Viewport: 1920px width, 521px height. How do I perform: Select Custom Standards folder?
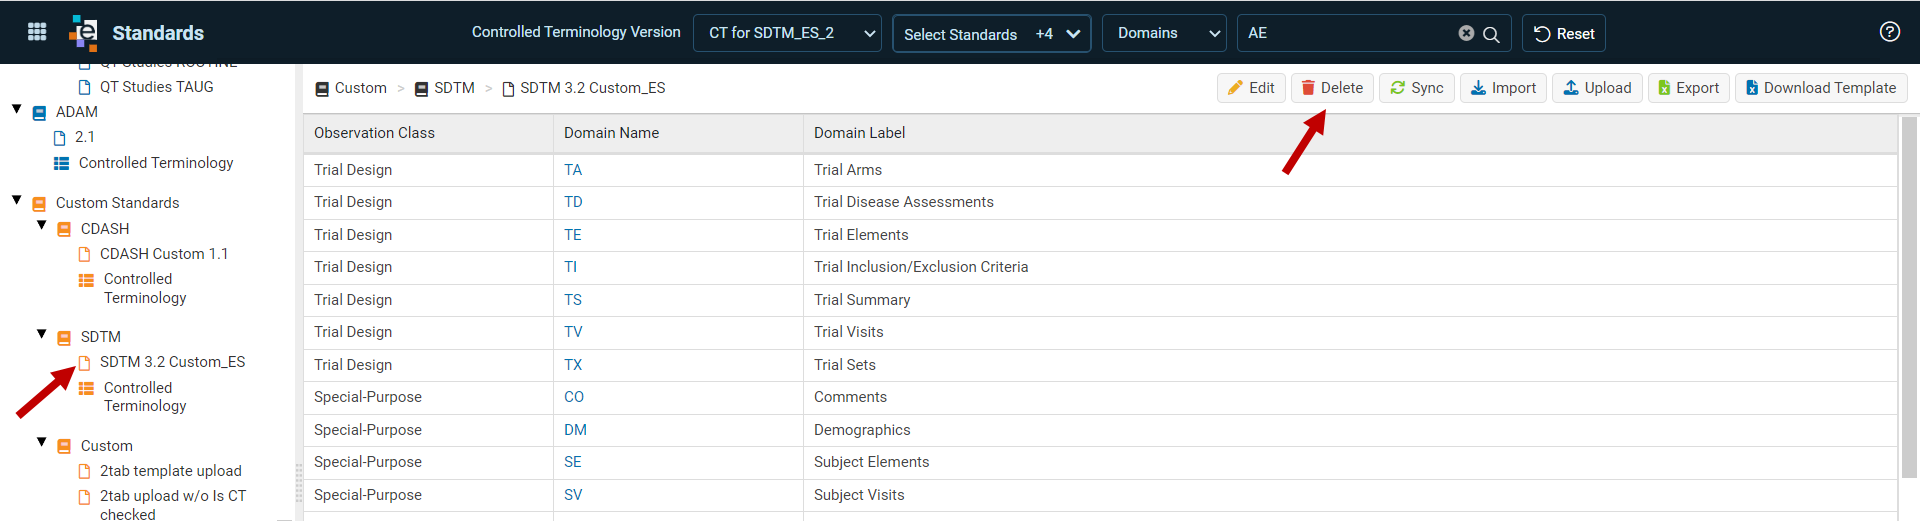pos(117,203)
